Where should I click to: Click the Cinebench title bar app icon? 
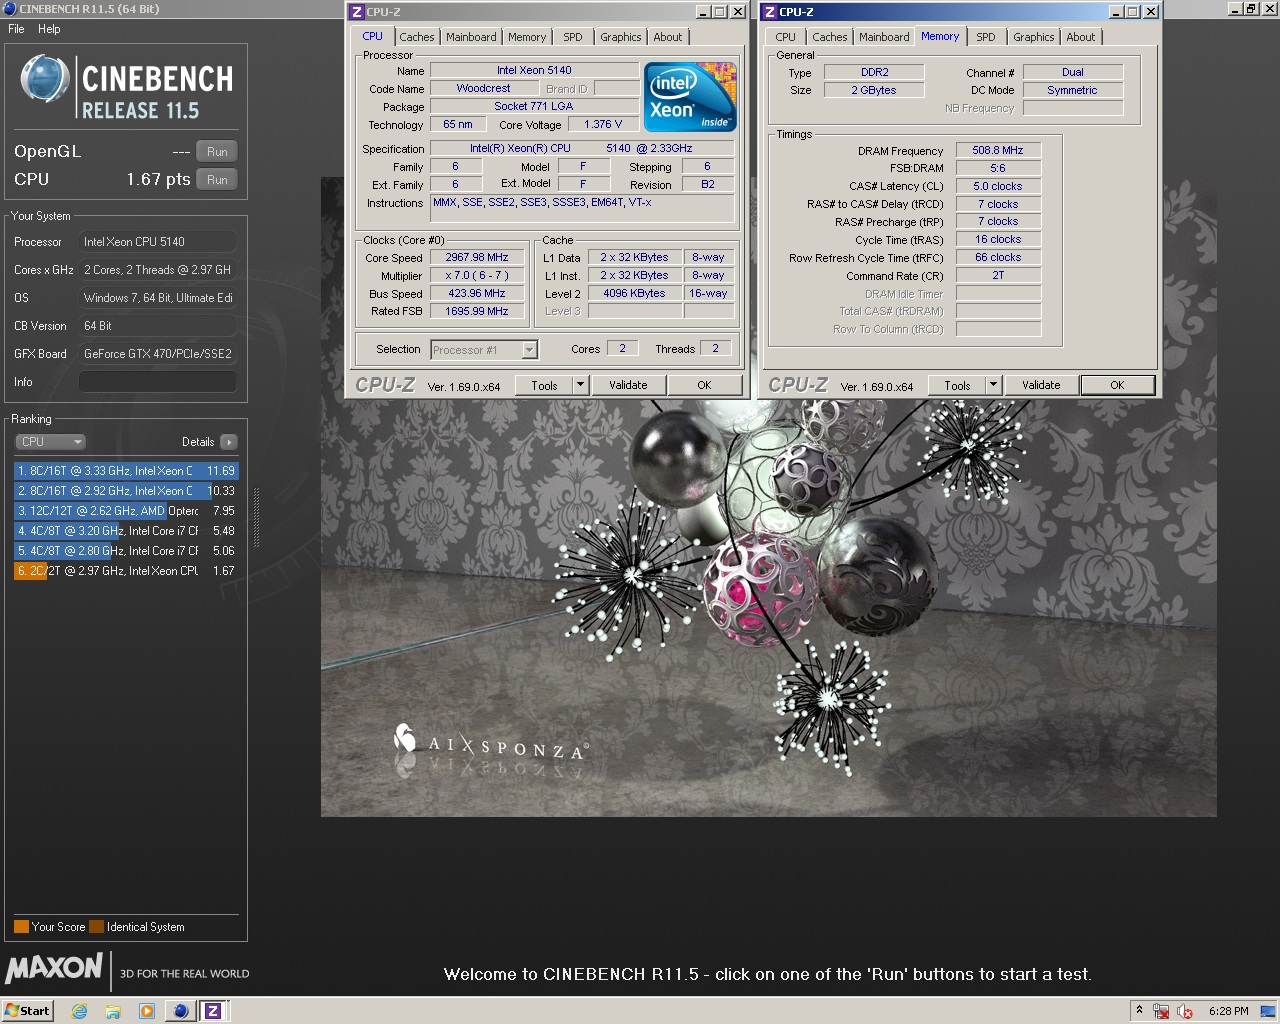(x=10, y=9)
